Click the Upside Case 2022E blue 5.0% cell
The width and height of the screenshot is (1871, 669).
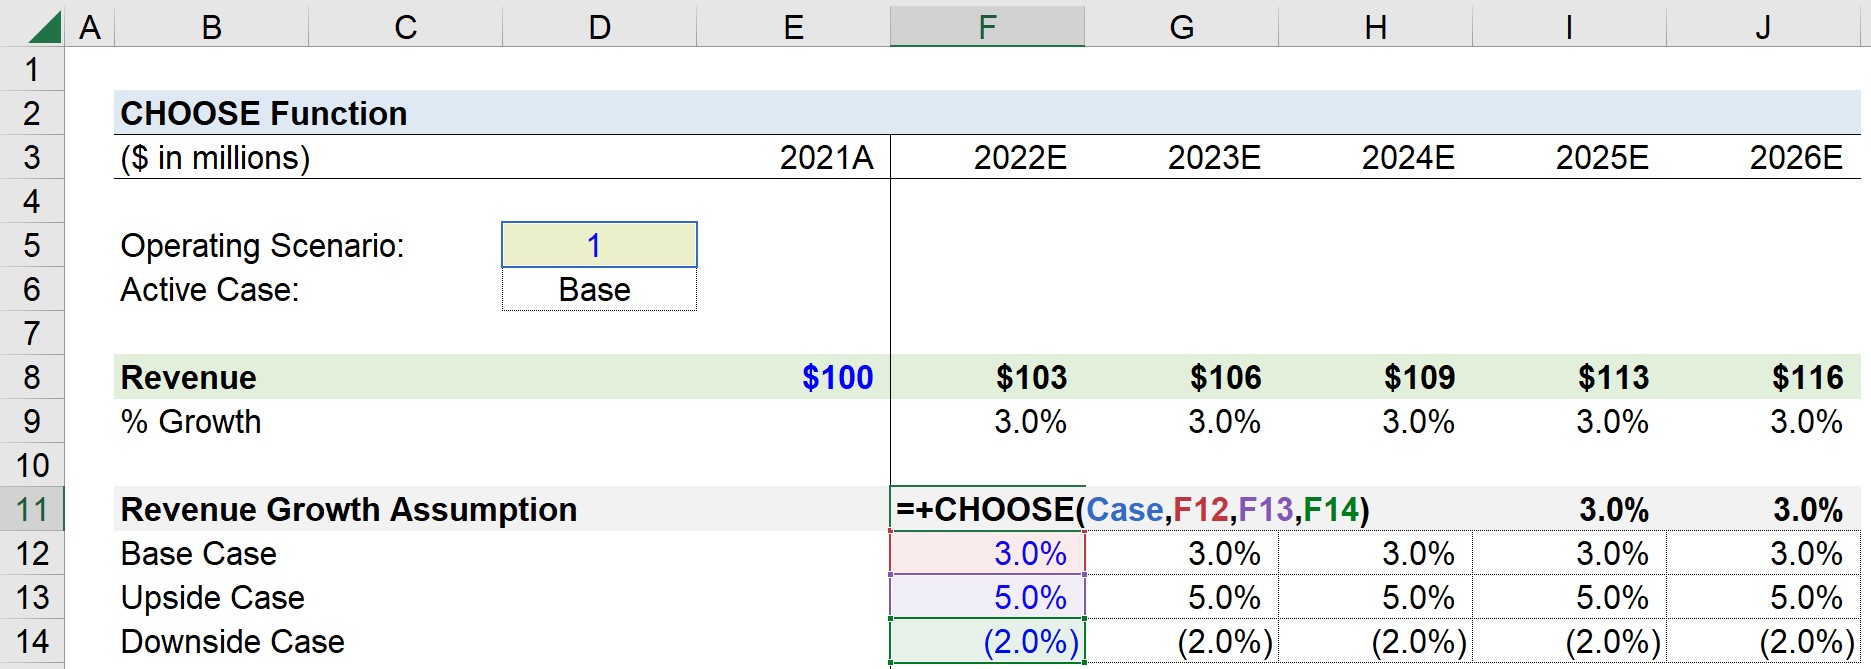[987, 597]
